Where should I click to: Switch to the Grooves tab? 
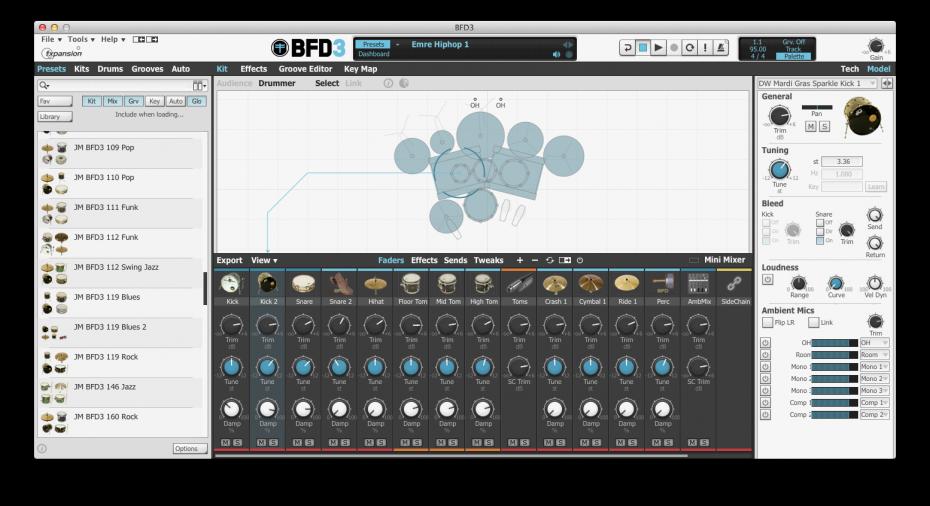(147, 69)
